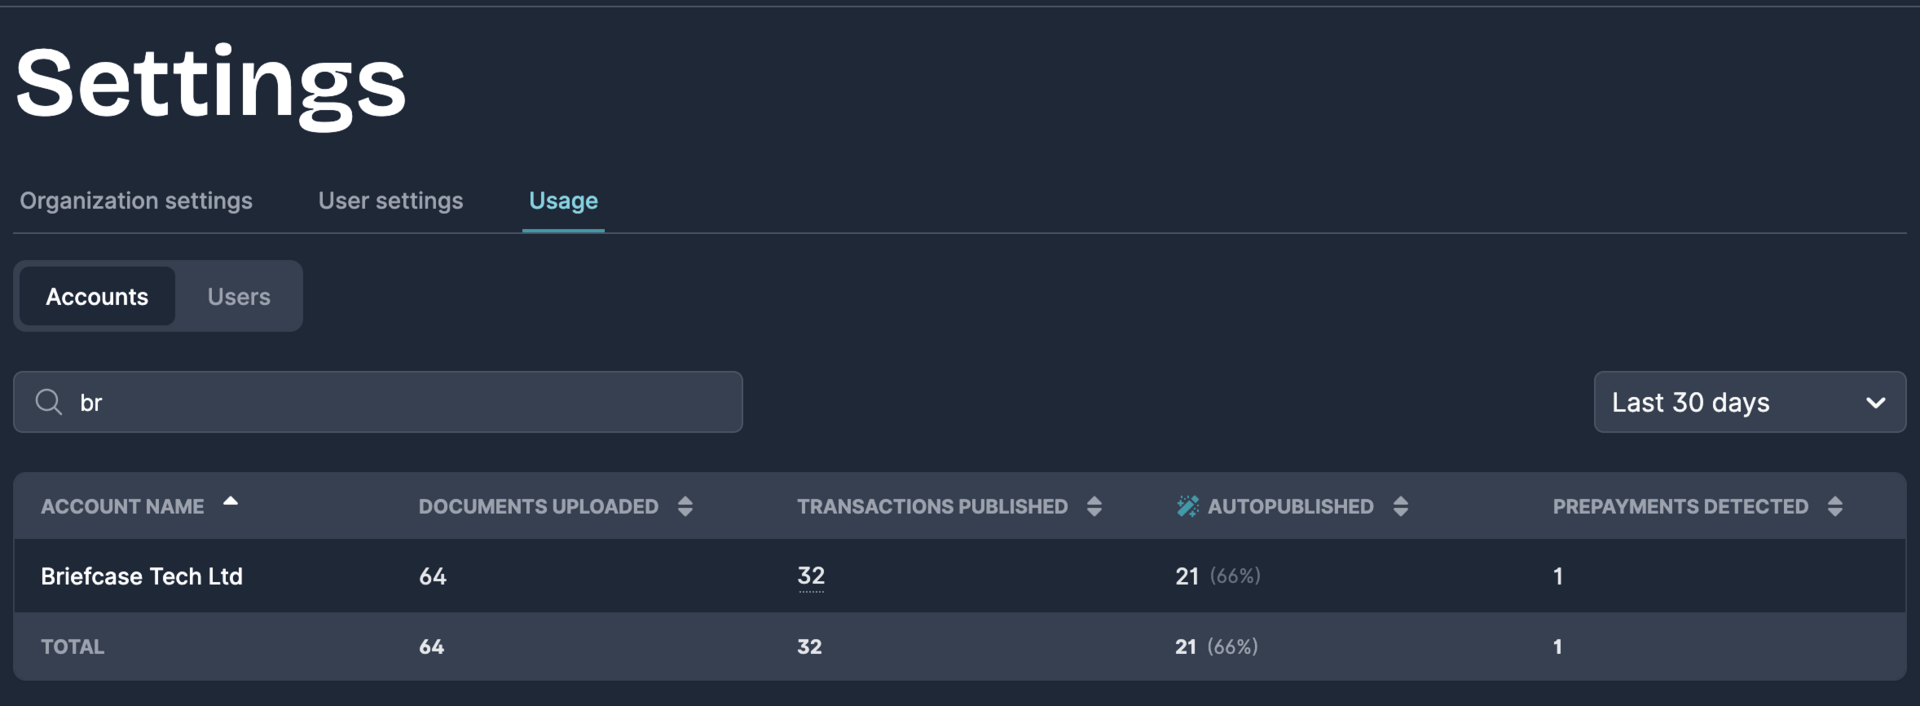Open the Last 30 days dropdown
Image resolution: width=1920 pixels, height=706 pixels.
coord(1750,402)
